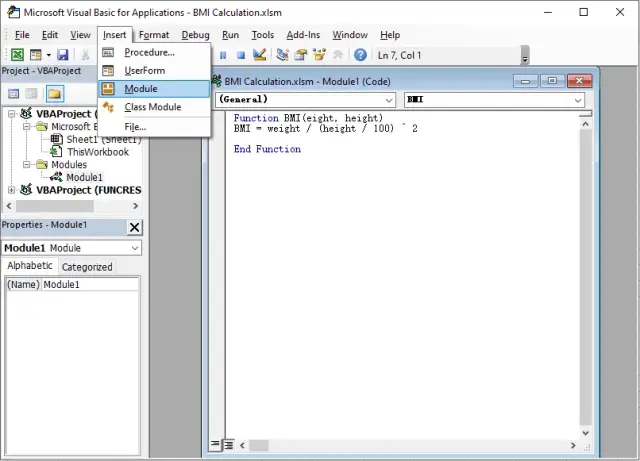640x461 pixels.
Task: Switch to Procedure View button
Action: [x=214, y=444]
